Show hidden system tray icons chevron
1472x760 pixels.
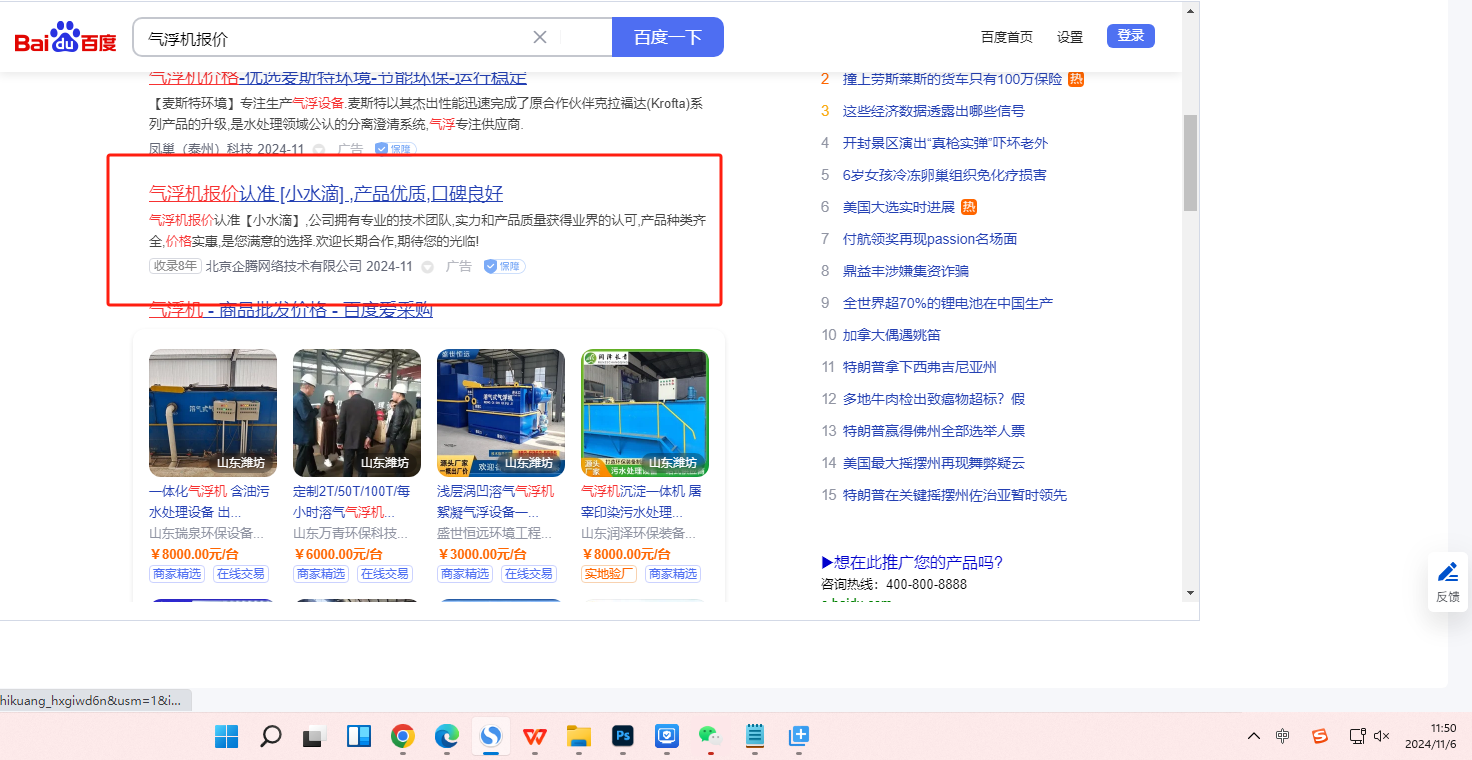coord(1253,736)
